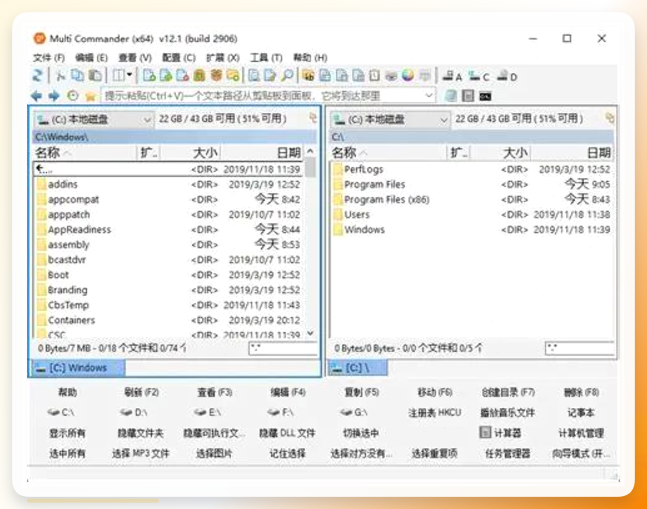Click the 记事本 button

(581, 412)
